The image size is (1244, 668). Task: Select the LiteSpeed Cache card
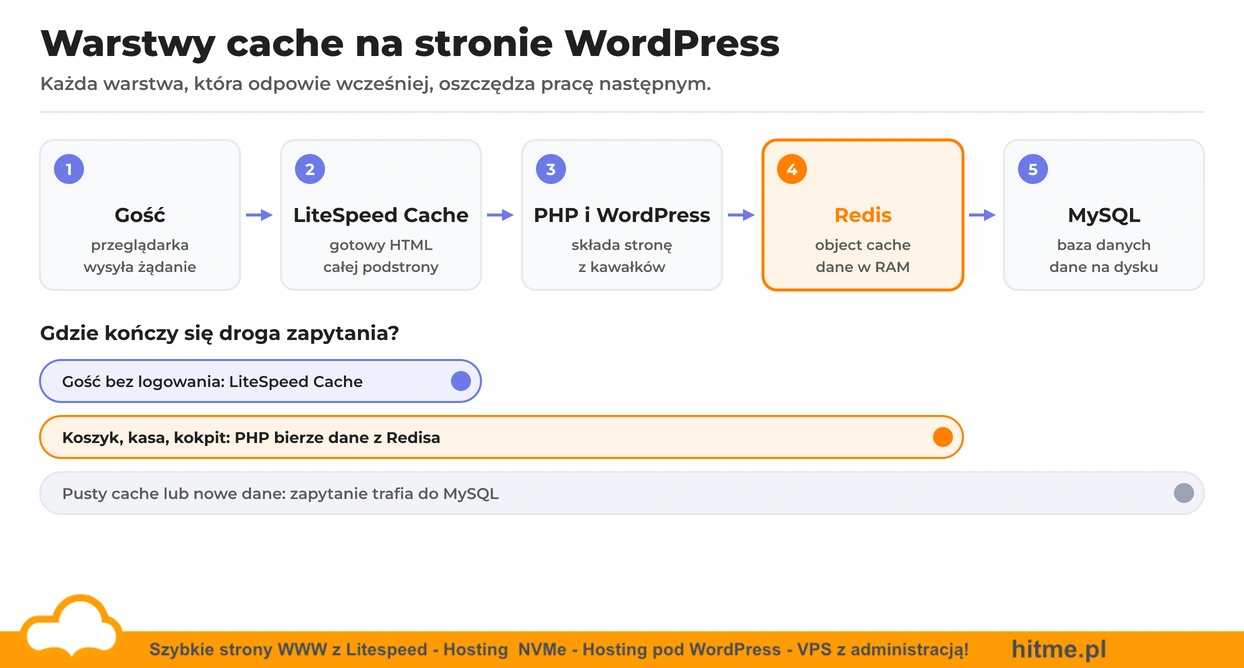(381, 215)
